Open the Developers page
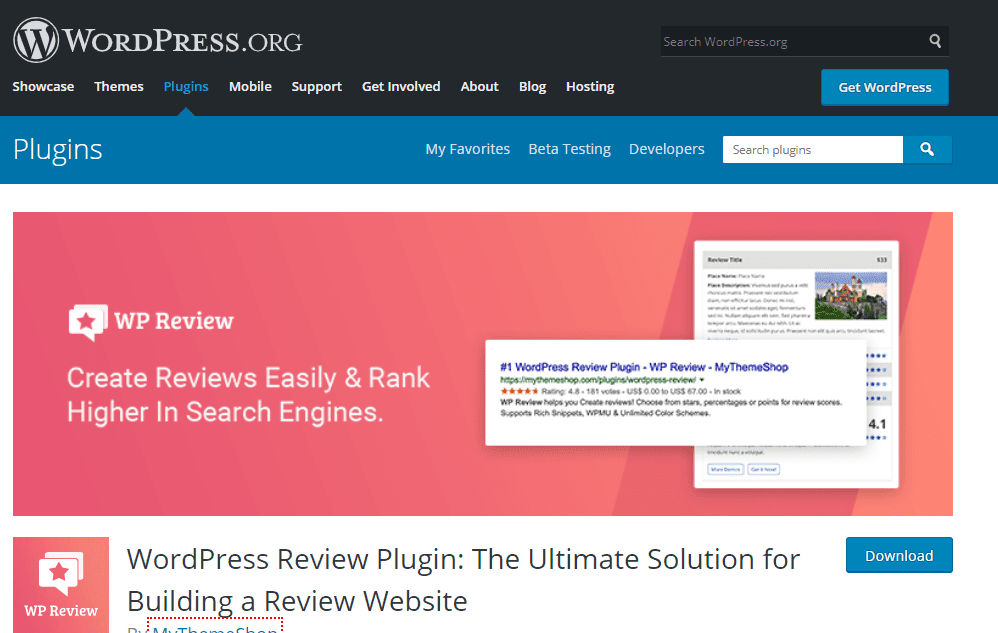Screen dimensions: 998x633 pos(666,149)
